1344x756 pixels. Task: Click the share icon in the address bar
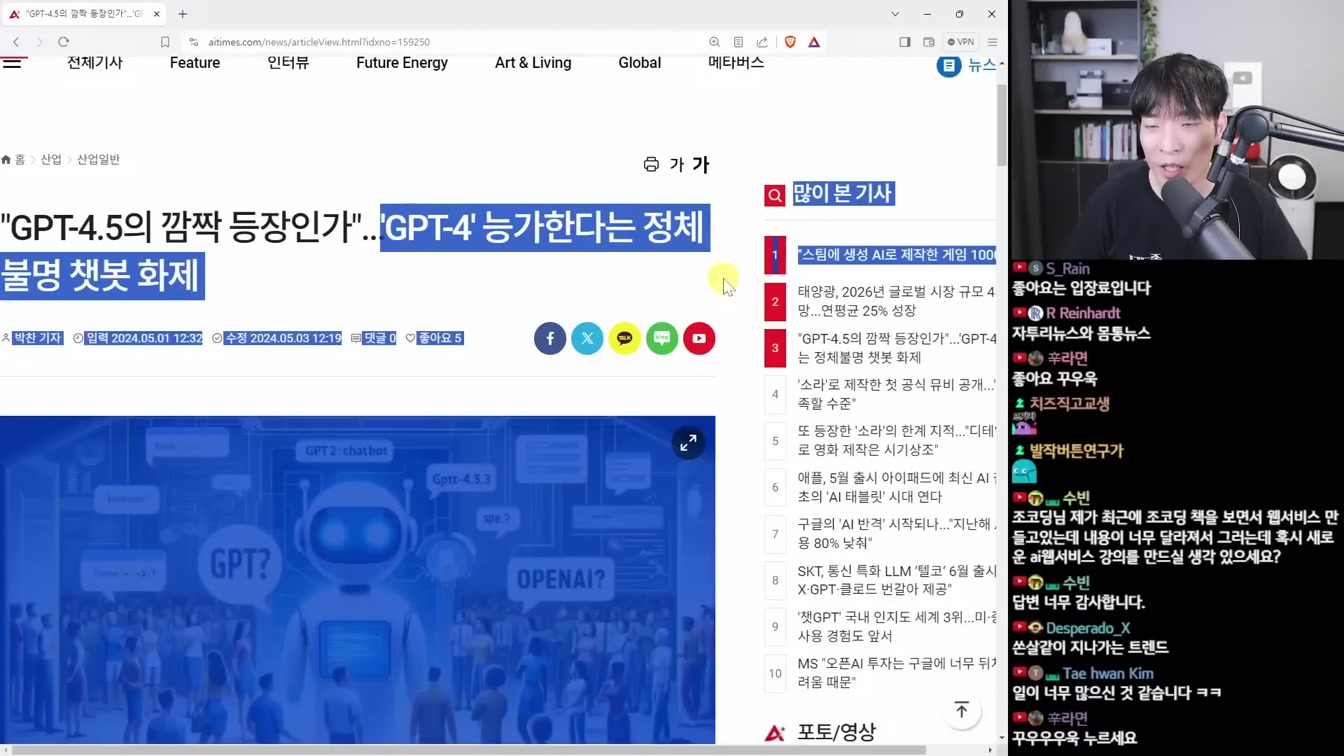point(762,42)
